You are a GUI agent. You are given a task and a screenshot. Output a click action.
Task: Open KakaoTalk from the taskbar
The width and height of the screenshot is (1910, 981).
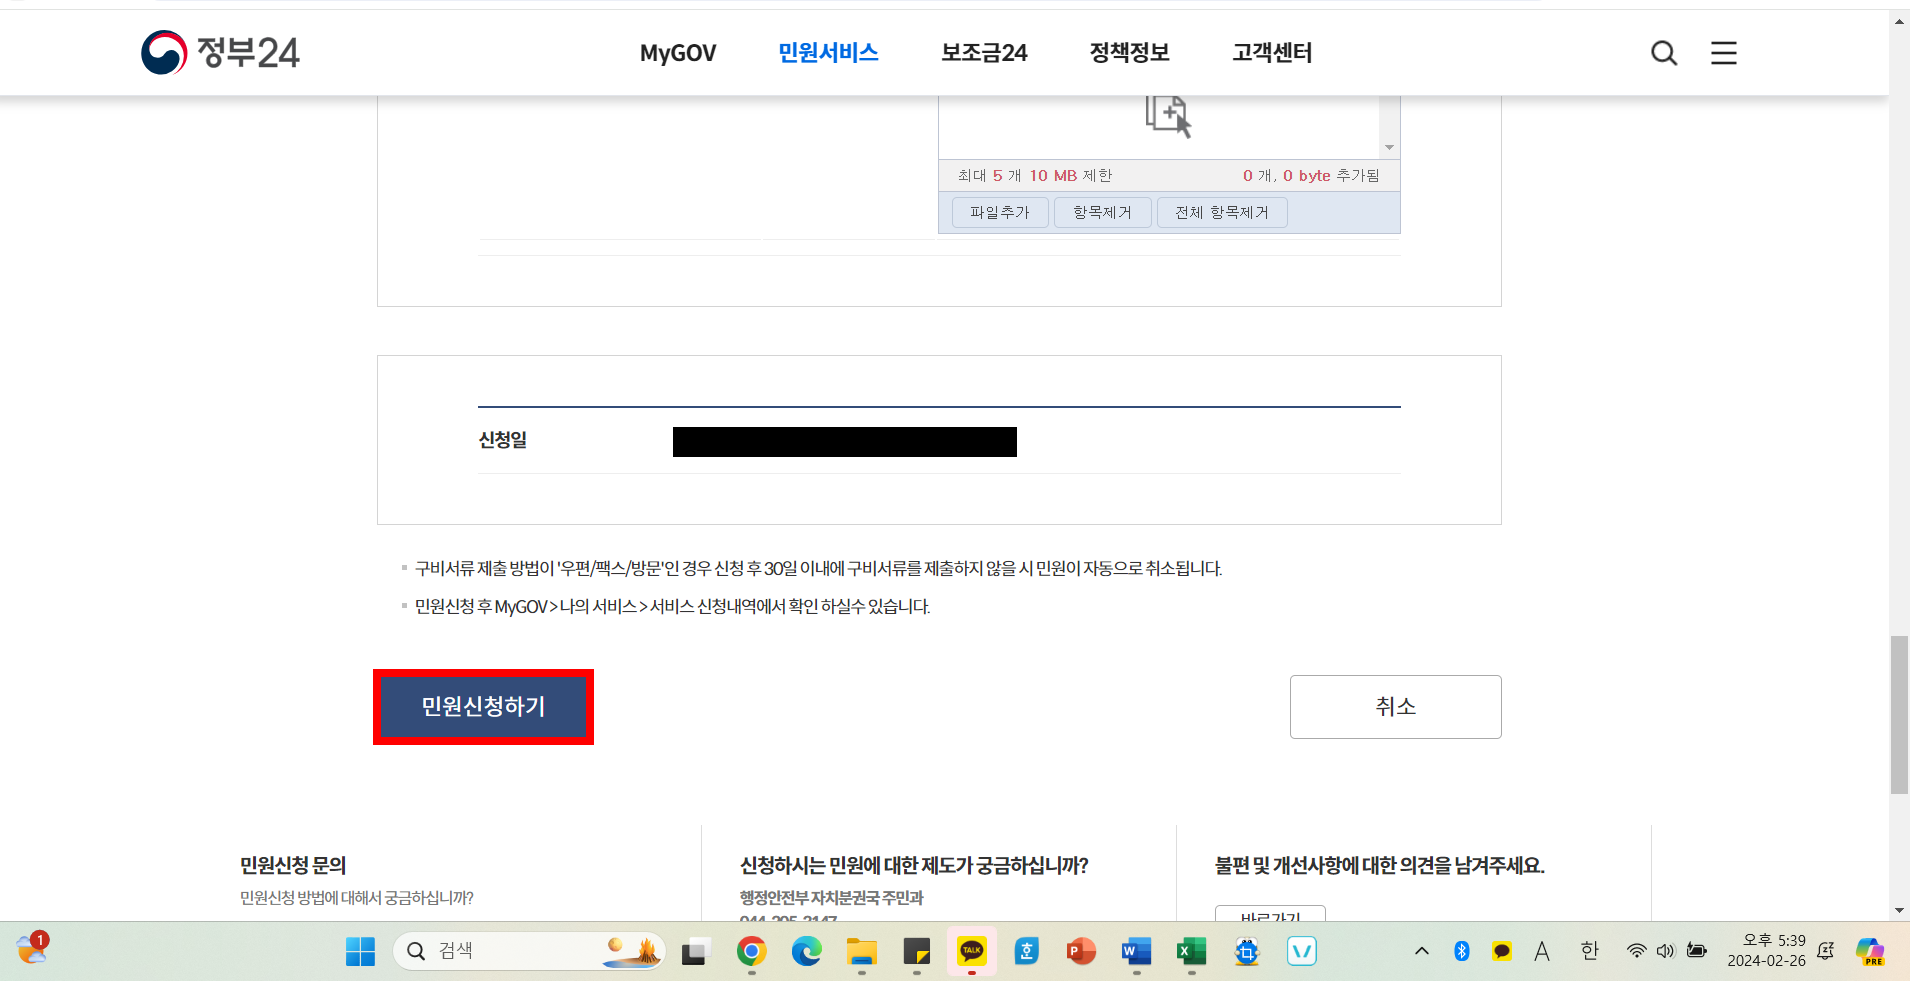pos(971,951)
